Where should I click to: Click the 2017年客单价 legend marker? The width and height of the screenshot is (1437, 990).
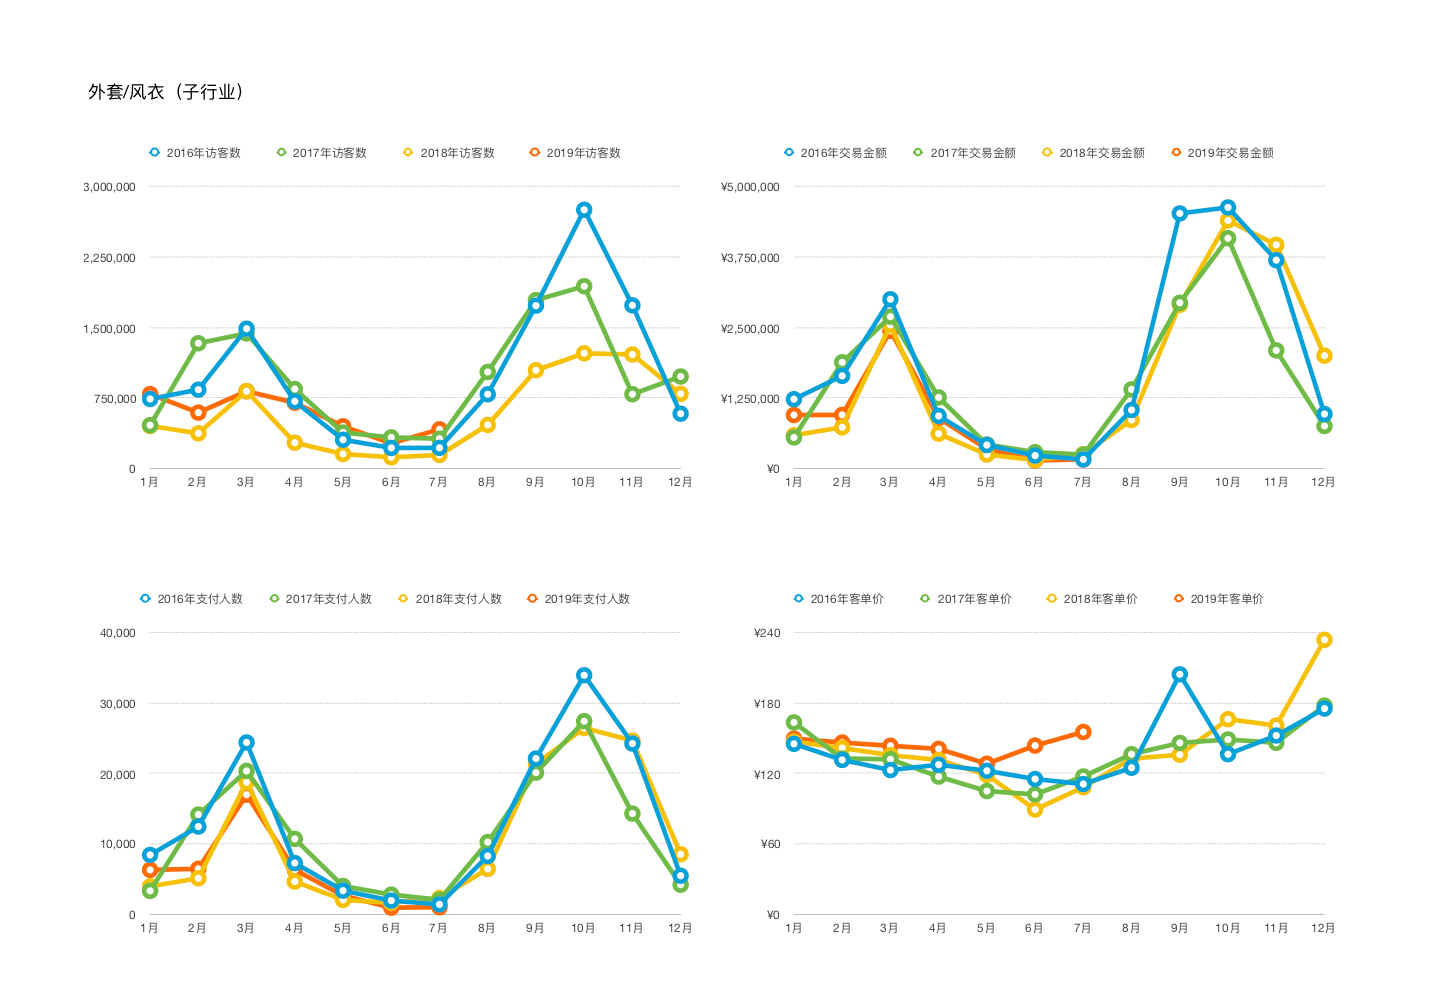click(x=925, y=599)
